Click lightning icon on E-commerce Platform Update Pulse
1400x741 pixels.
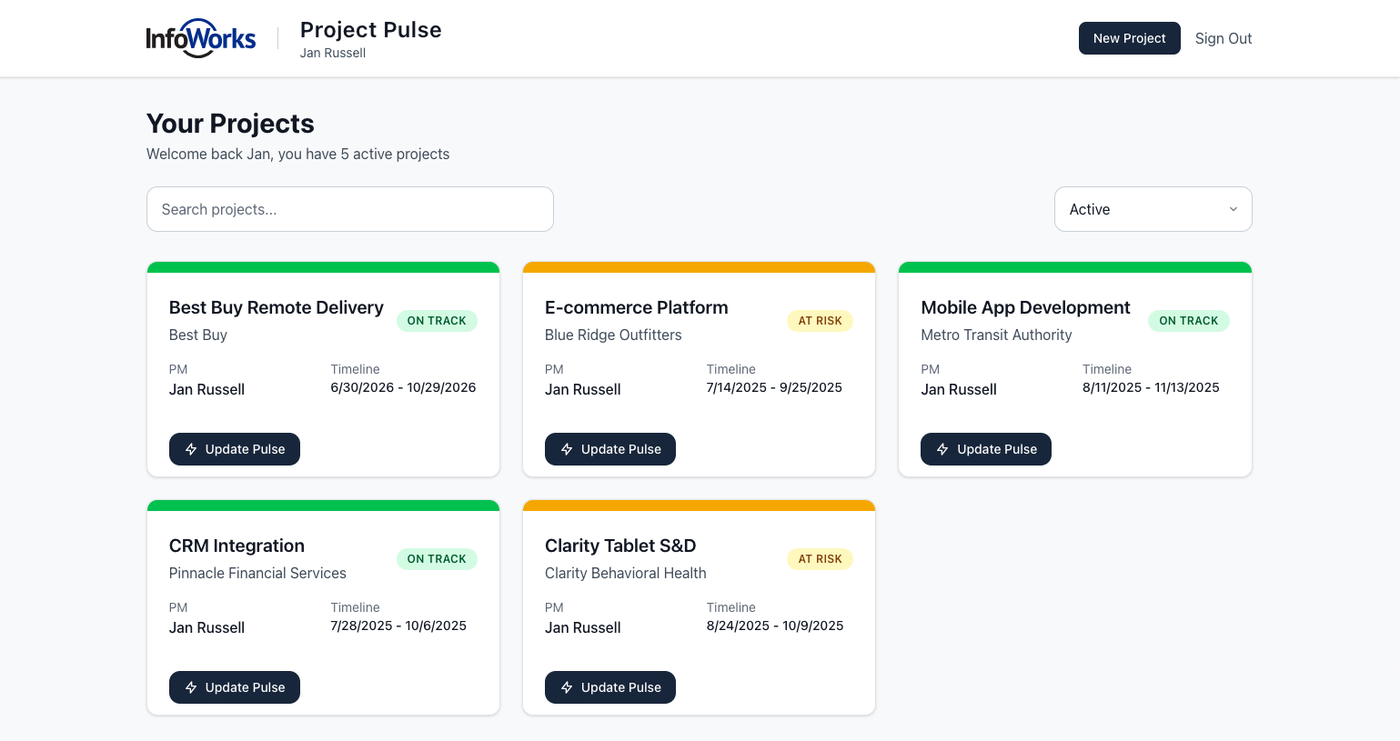coord(567,449)
